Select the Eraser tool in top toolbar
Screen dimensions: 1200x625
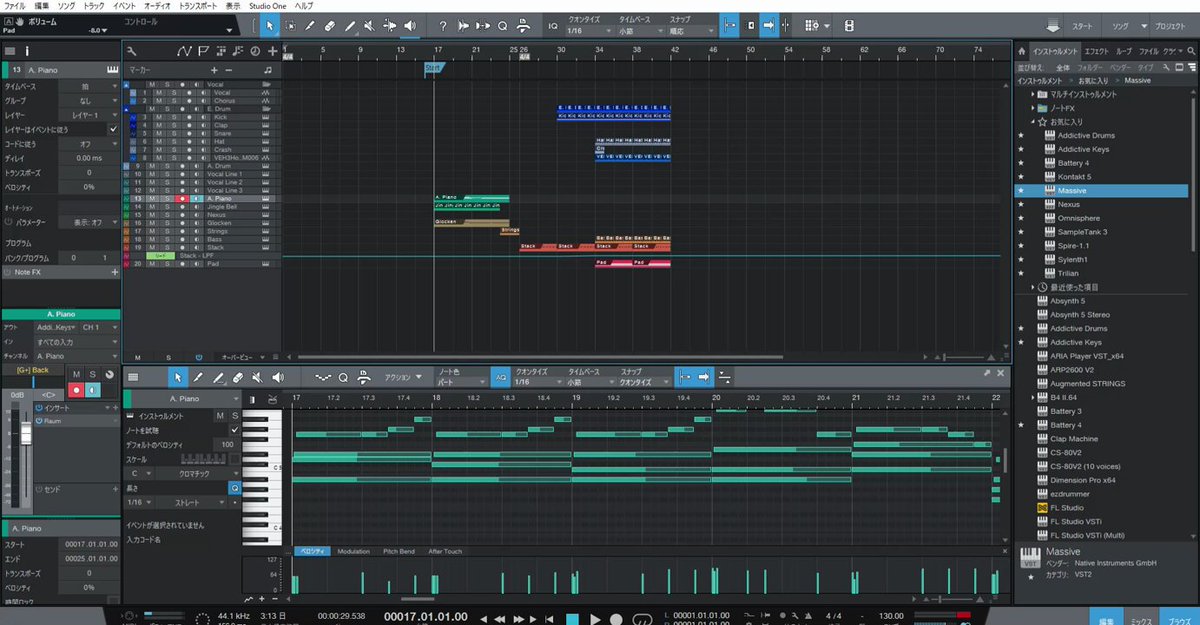[x=330, y=26]
